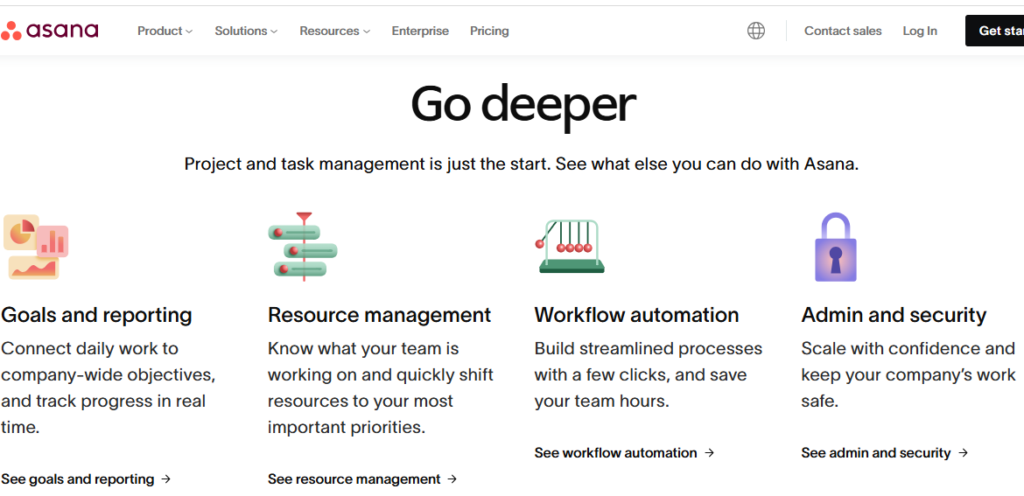Click arrow next to See workflow automation
The image size is (1024, 496).
point(709,453)
